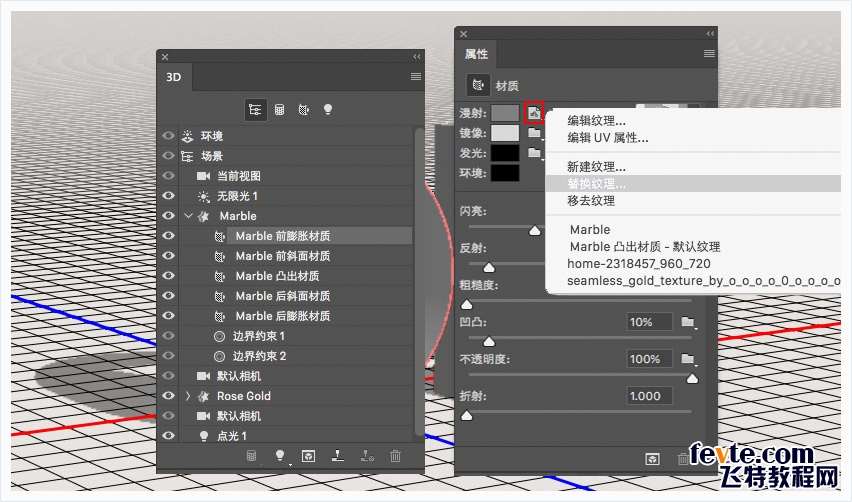
Task: Filter 3D panel by materials
Action: 304,110
